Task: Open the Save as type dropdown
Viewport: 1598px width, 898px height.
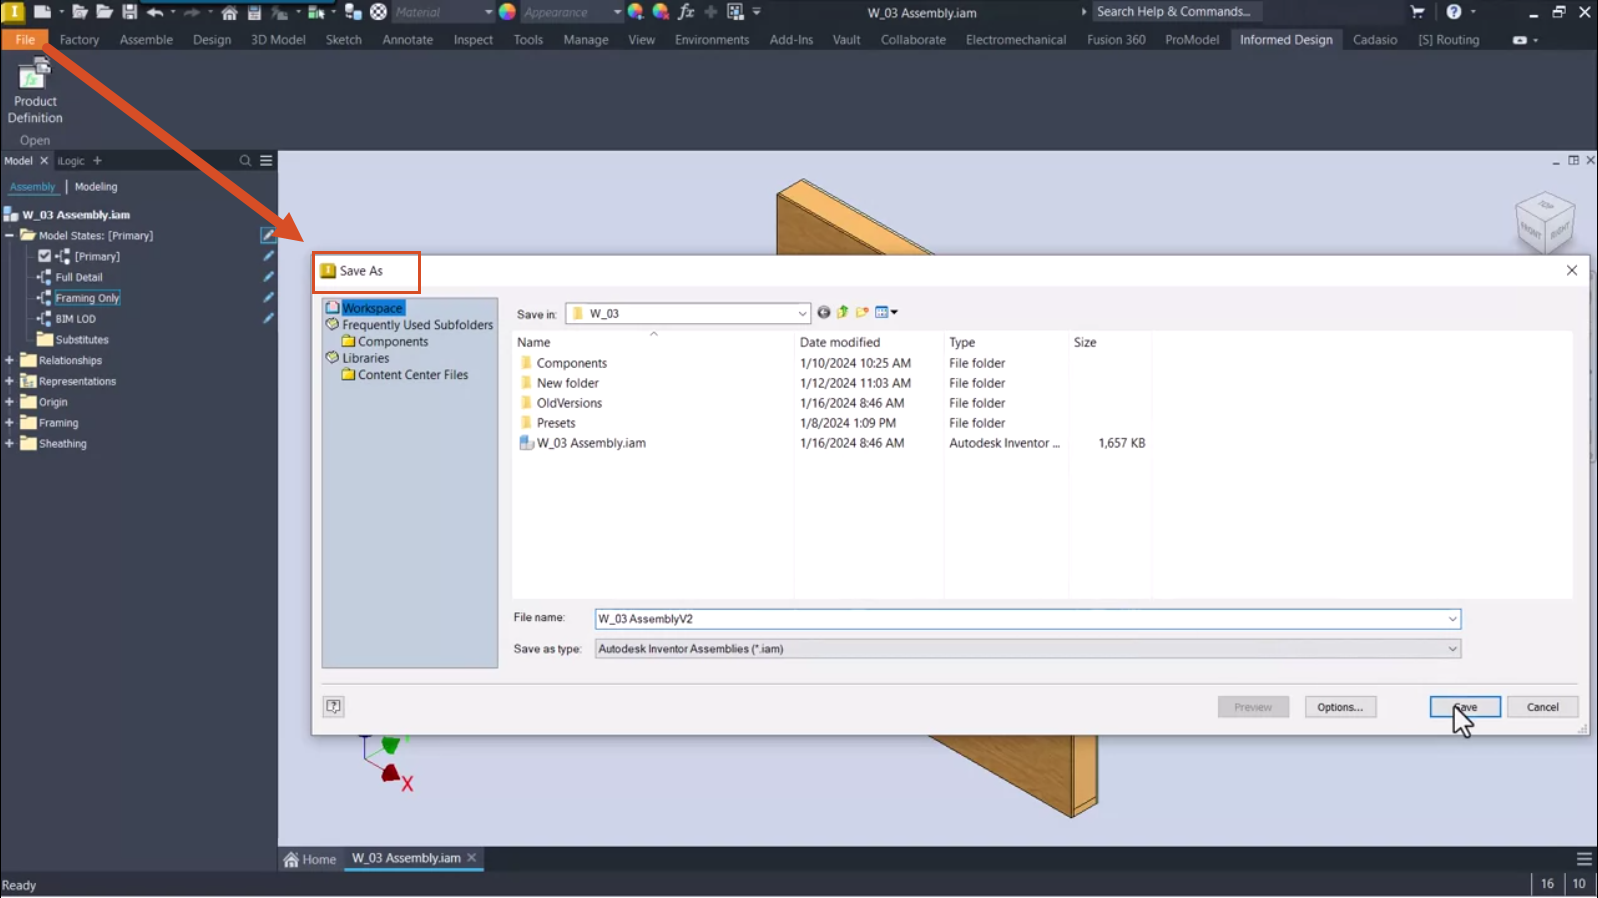Action: [1452, 649]
